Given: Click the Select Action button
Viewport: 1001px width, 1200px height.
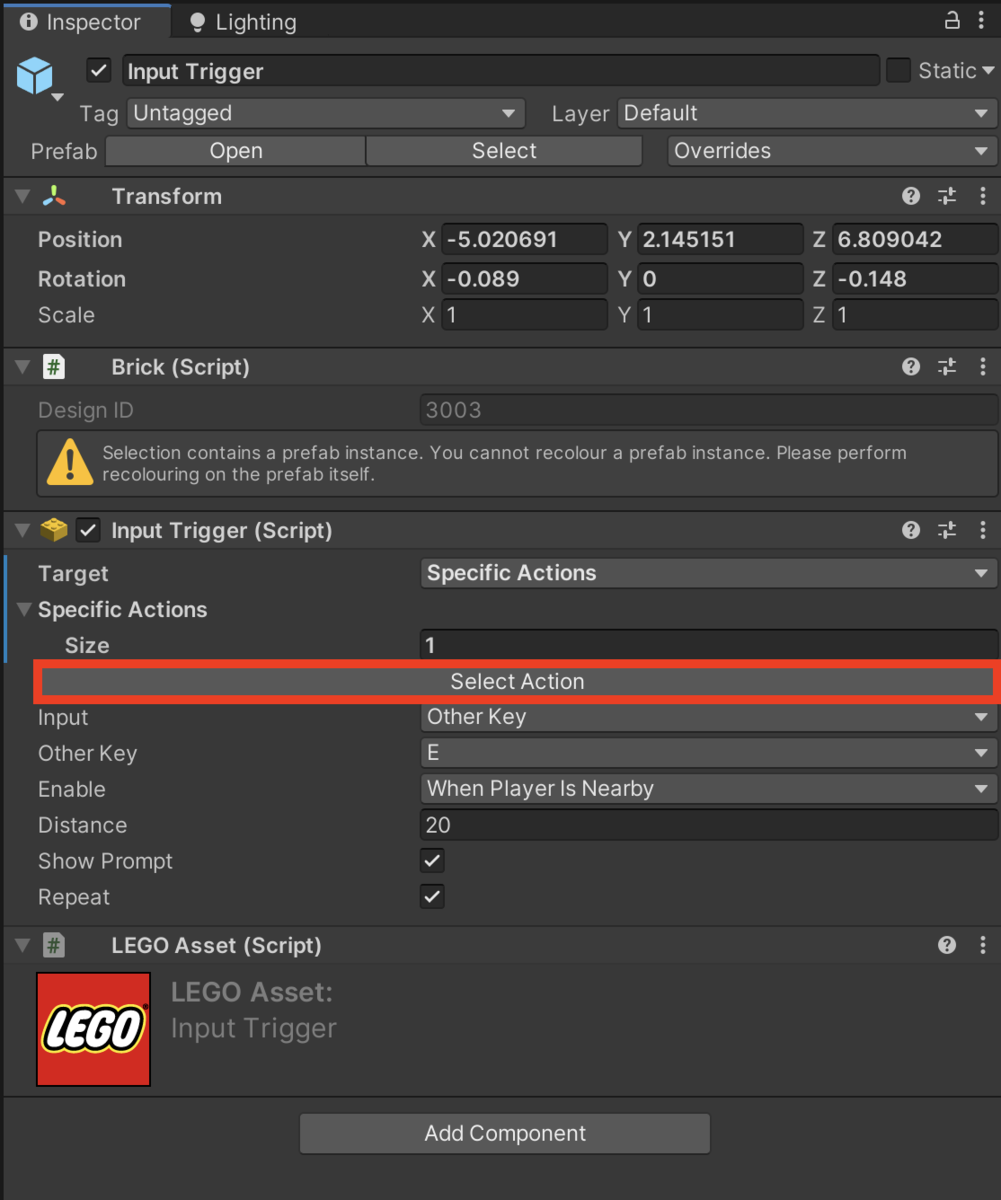Looking at the screenshot, I should 517,682.
